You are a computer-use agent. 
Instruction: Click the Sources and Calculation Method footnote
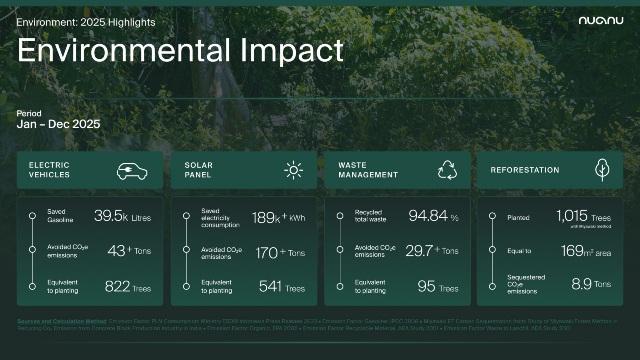[x=317, y=324]
